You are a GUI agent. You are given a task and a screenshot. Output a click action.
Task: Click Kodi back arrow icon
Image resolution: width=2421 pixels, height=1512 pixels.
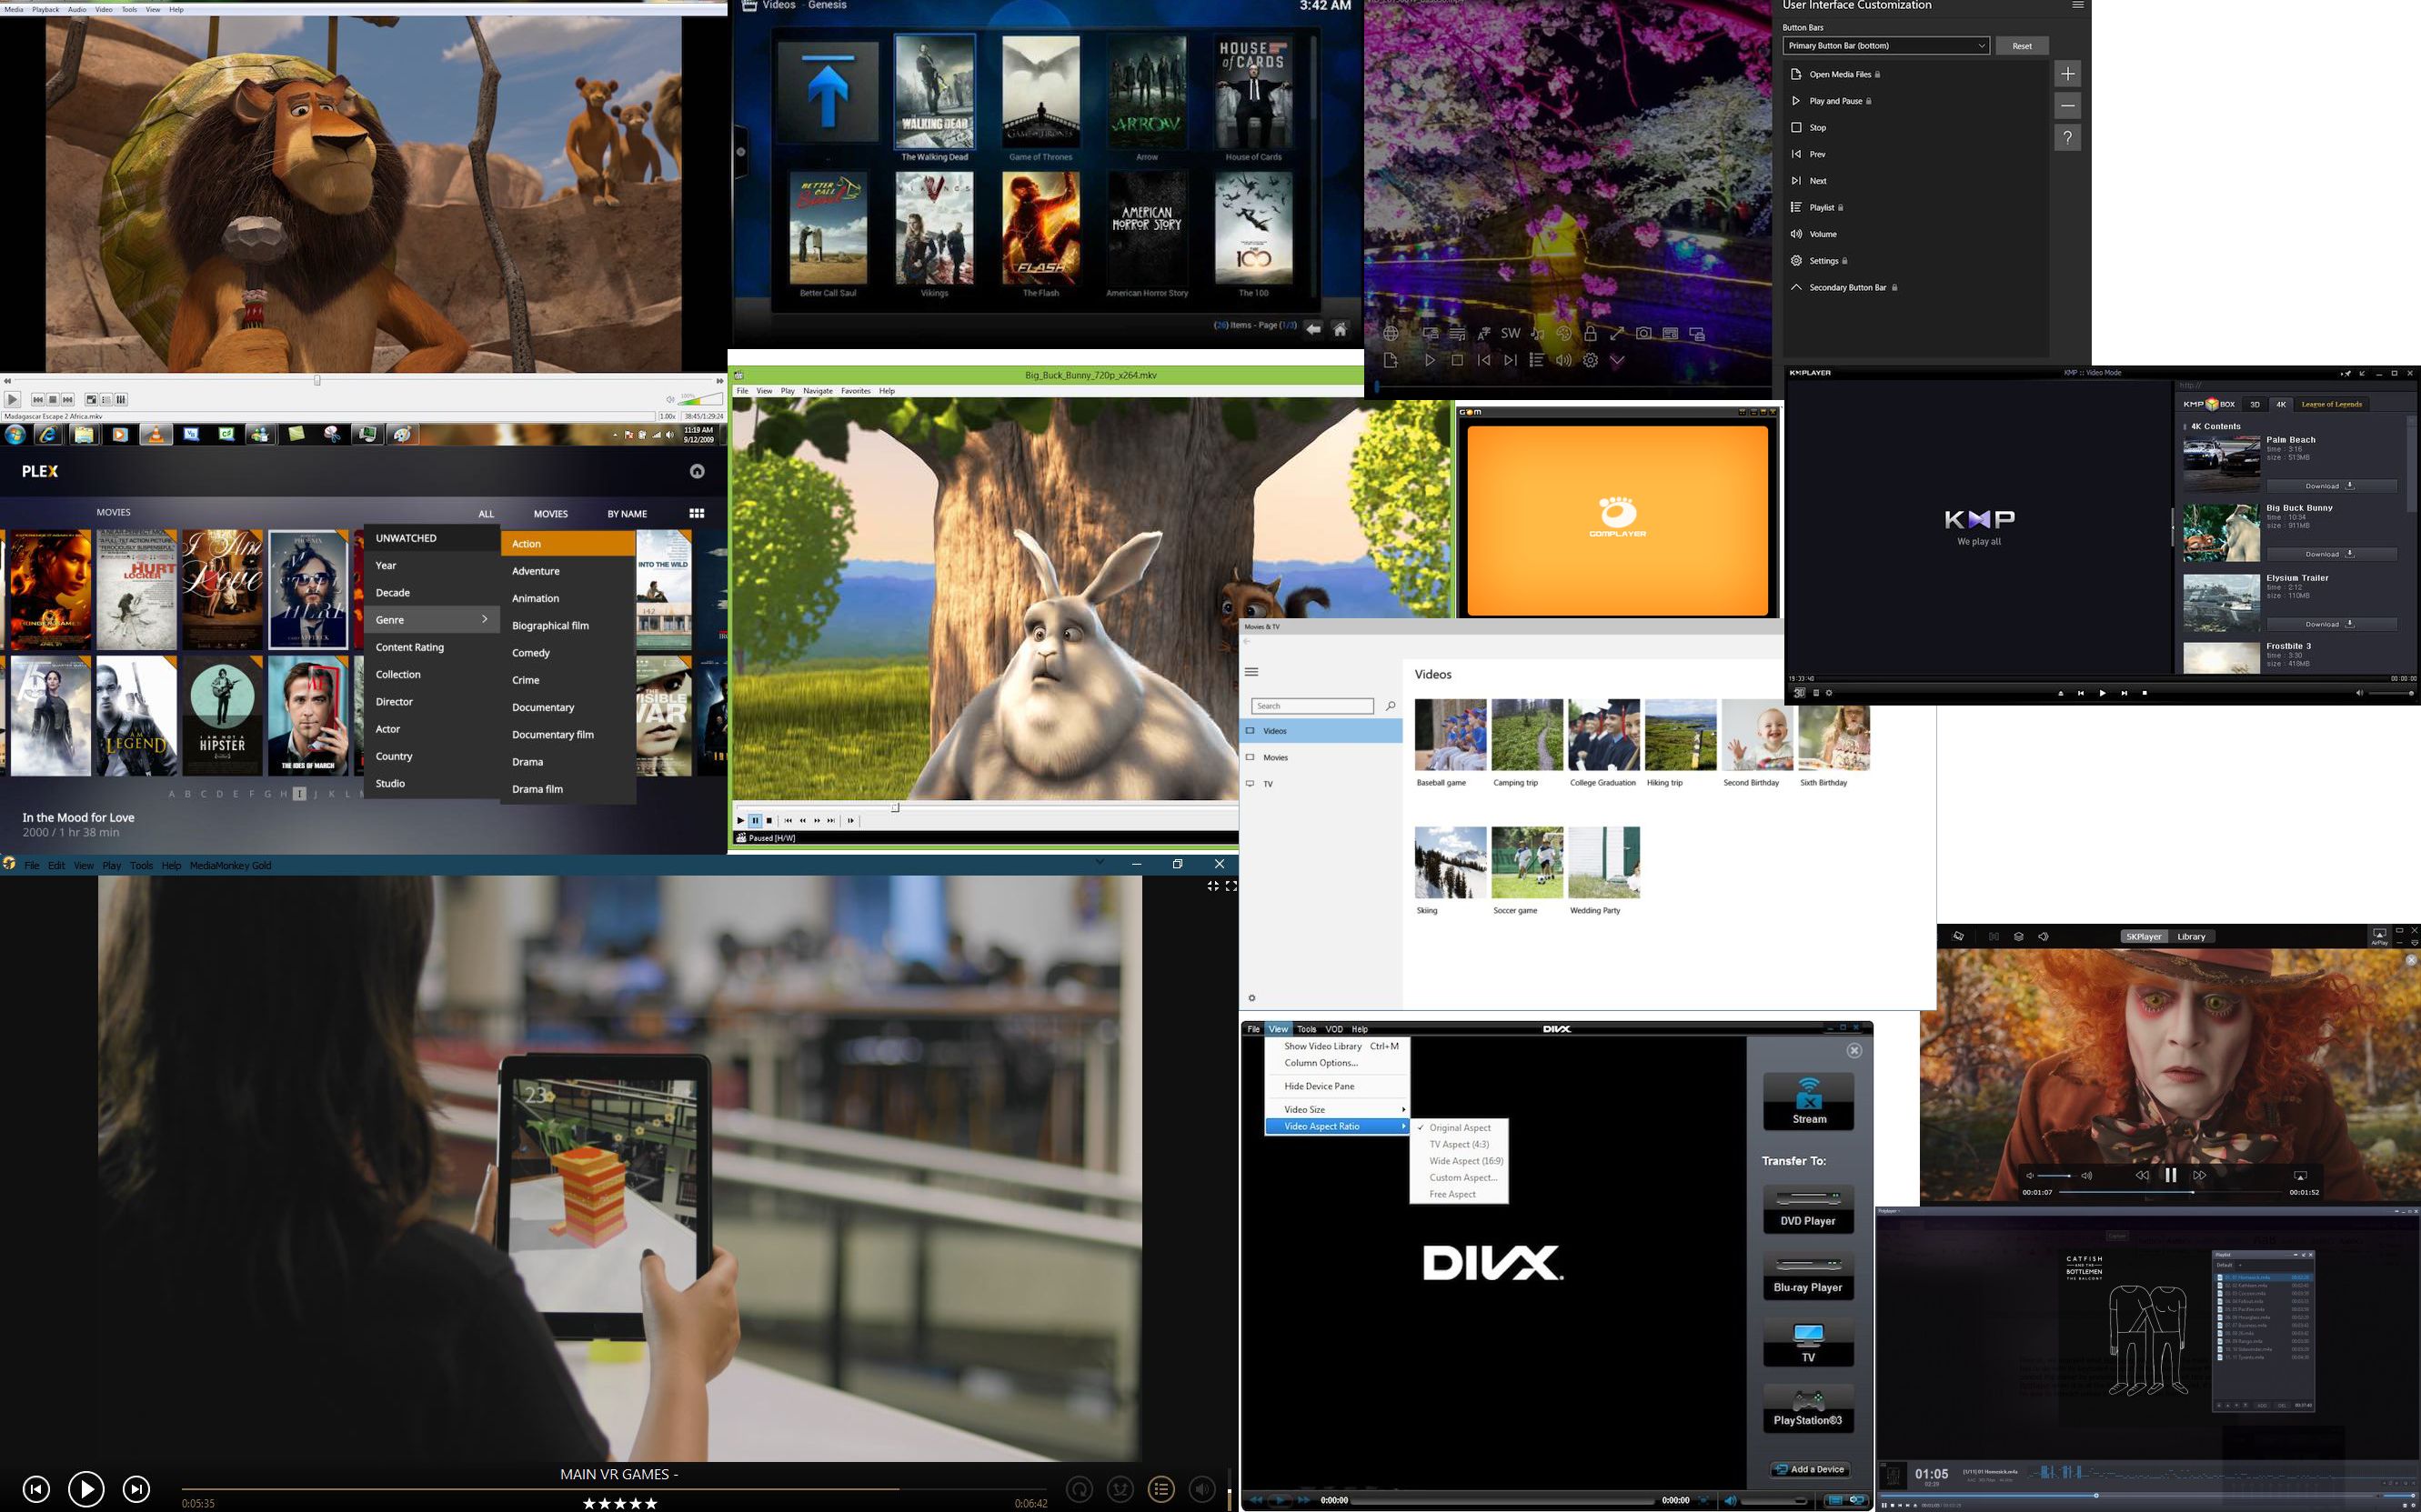[1313, 328]
